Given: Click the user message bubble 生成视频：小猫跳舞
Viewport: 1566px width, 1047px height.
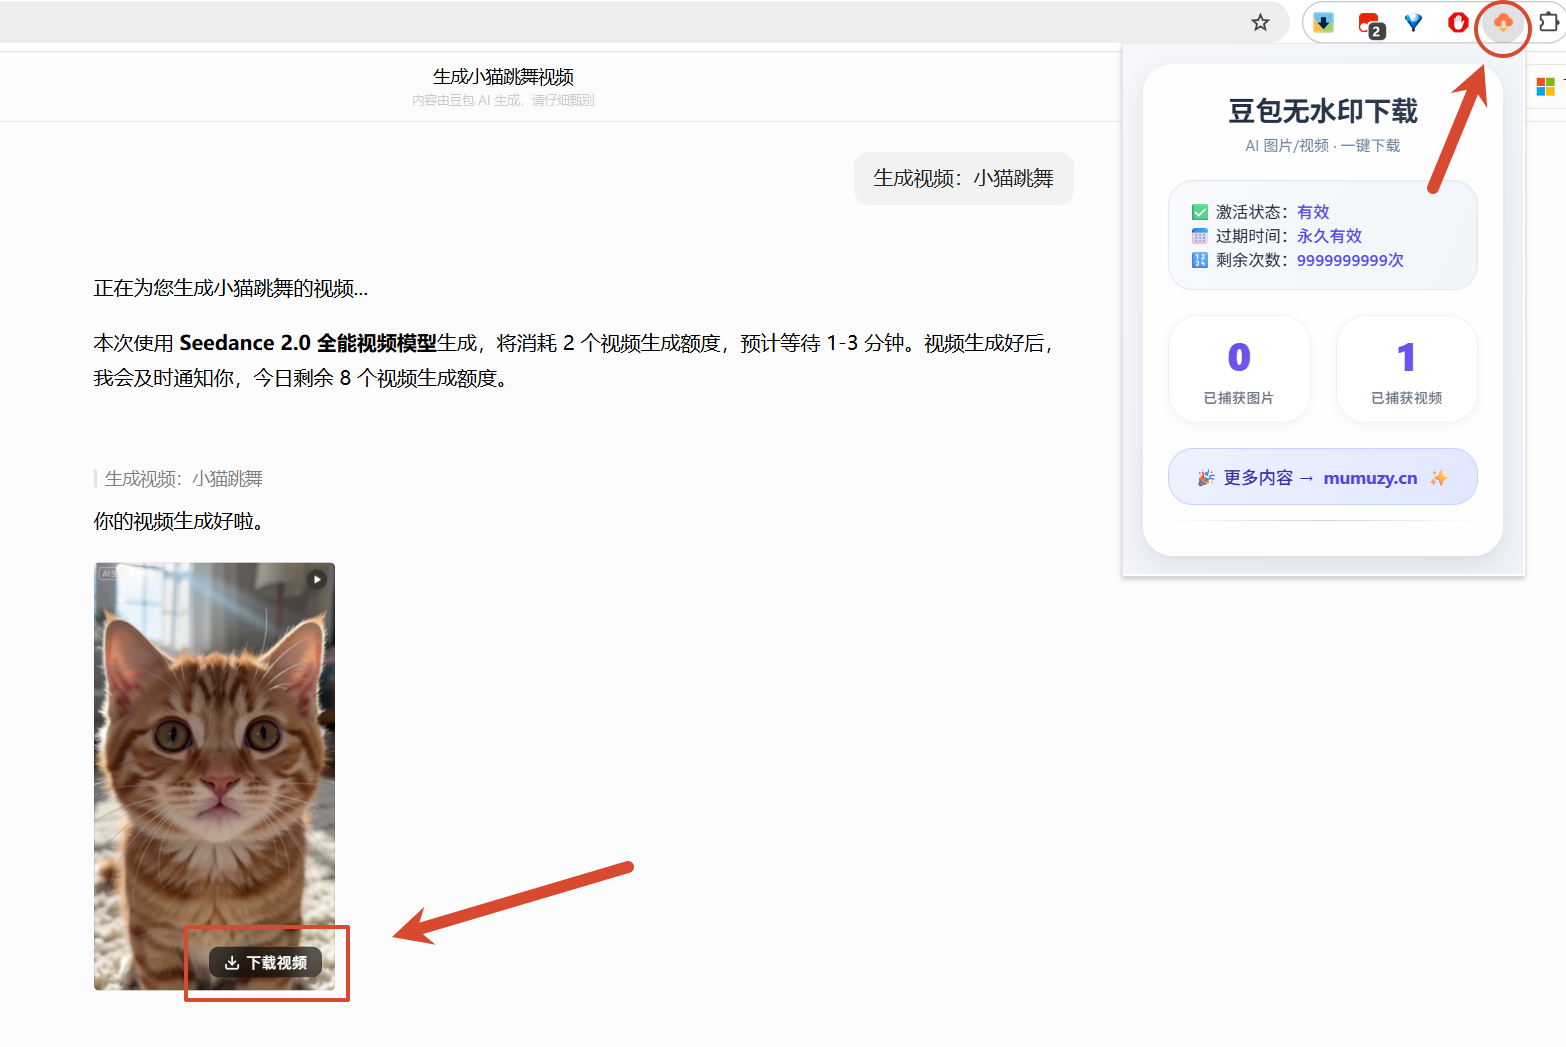Looking at the screenshot, I should pos(963,178).
